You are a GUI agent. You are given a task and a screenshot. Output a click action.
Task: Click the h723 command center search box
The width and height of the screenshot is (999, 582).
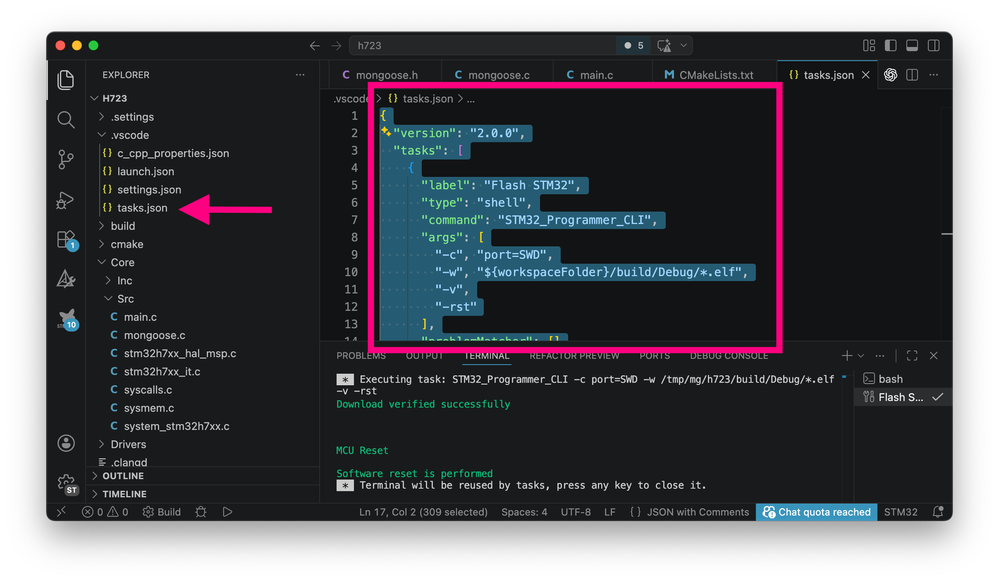pyautogui.click(x=484, y=46)
